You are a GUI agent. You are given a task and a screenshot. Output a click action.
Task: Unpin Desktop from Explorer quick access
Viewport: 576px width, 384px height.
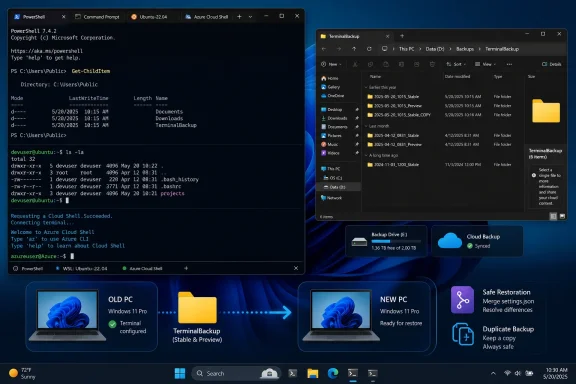[x=356, y=110]
